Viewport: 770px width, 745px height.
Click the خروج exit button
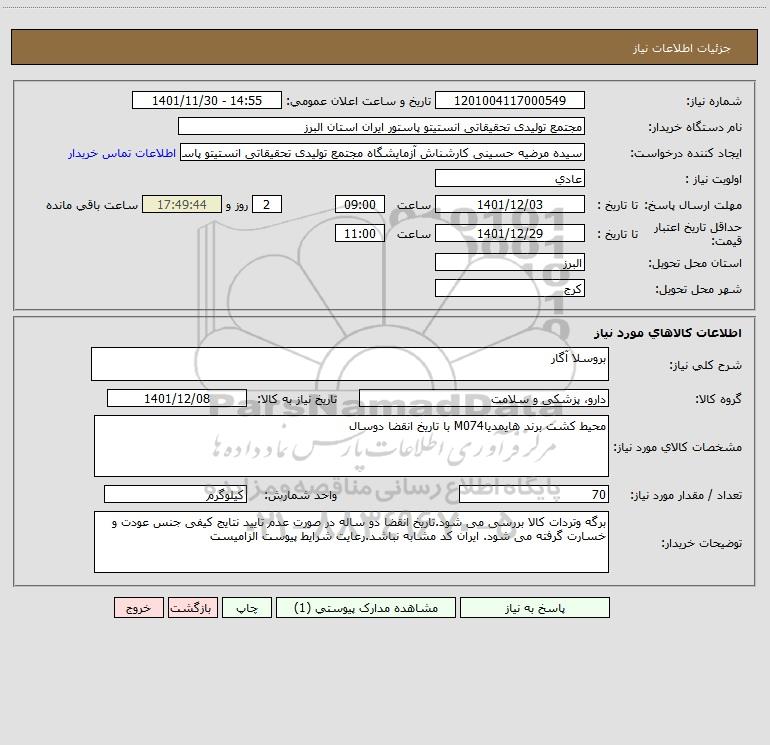click(138, 607)
